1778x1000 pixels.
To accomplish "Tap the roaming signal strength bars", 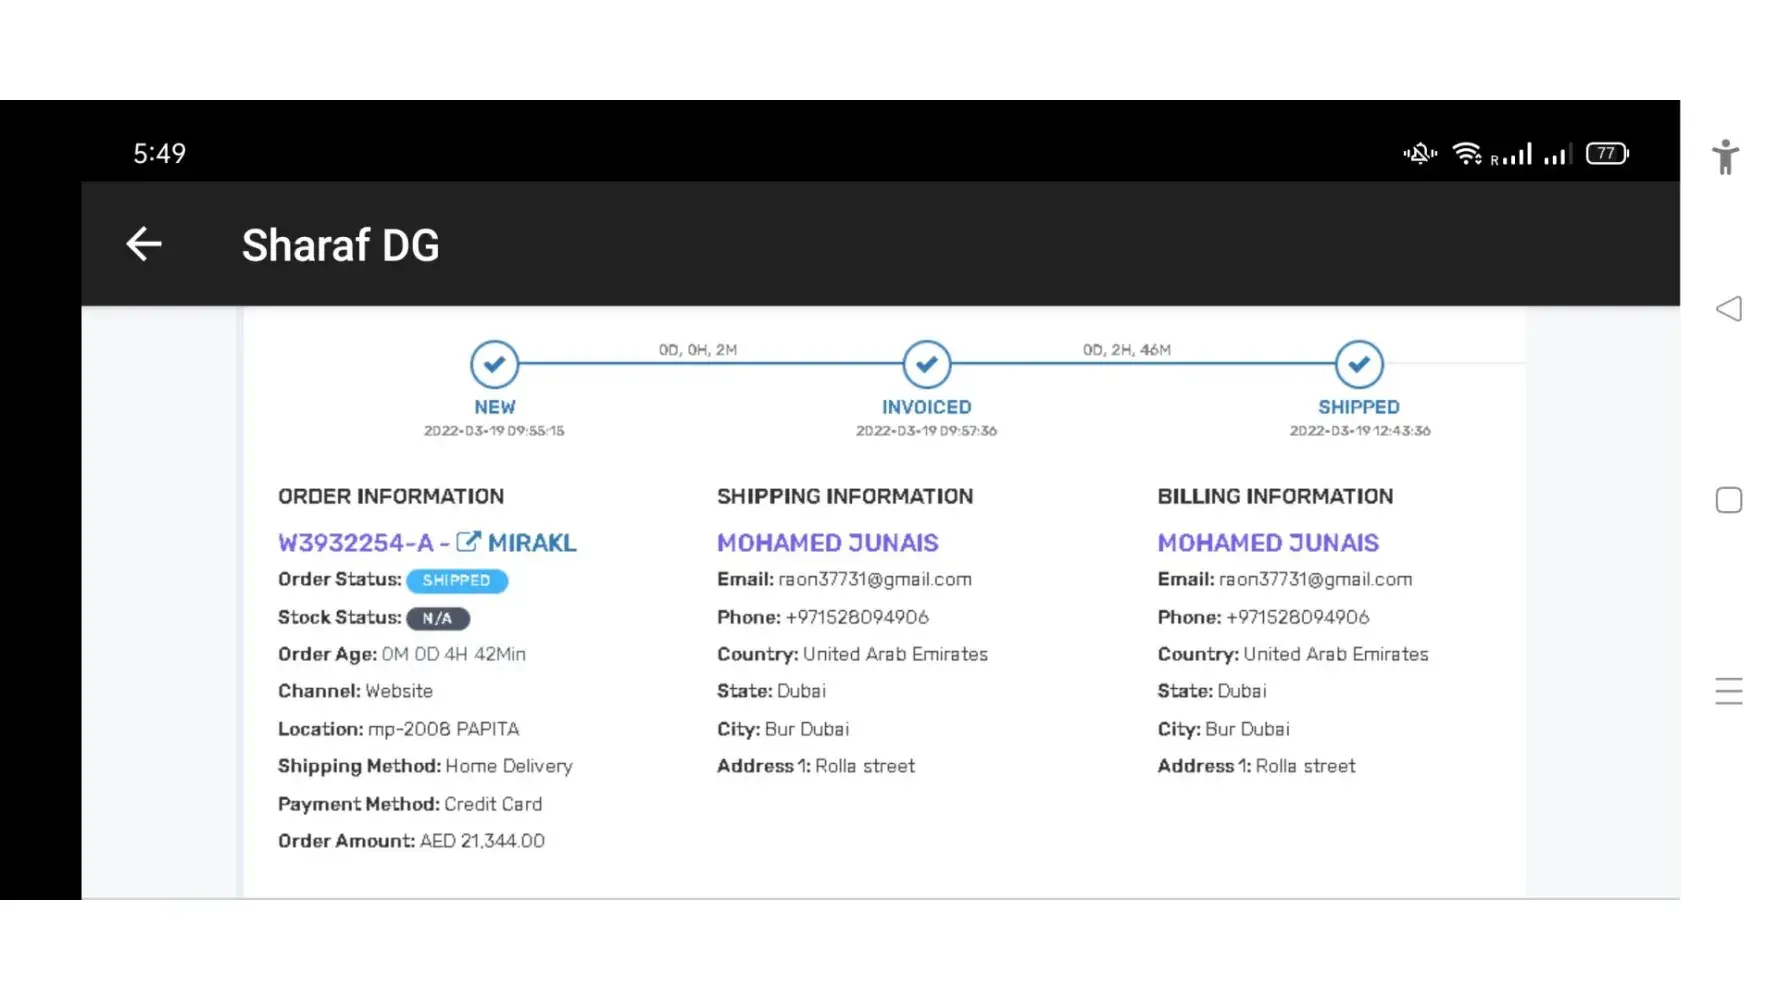I will coord(1512,154).
